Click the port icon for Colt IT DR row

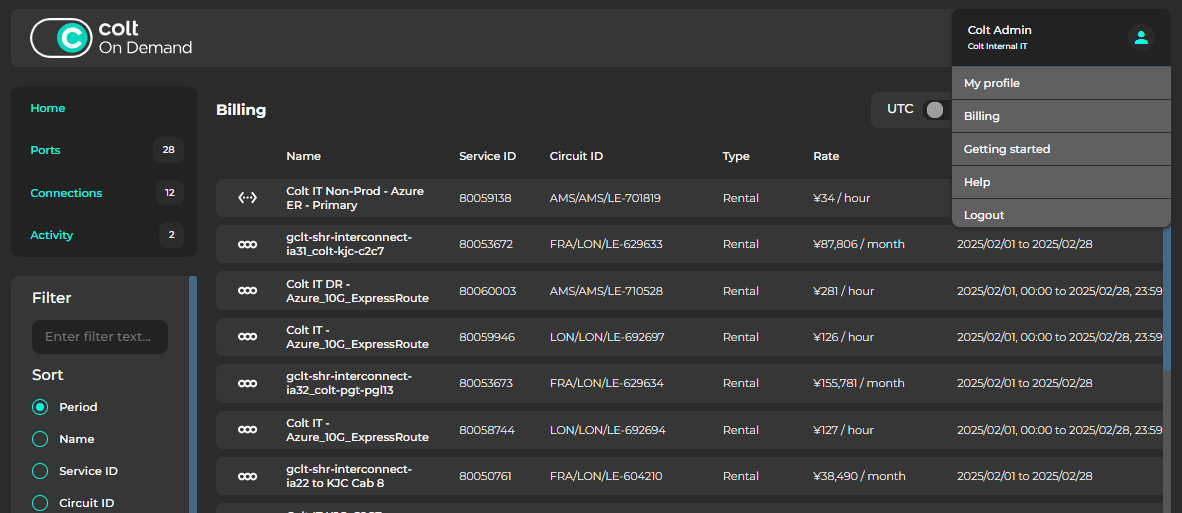[x=247, y=291]
